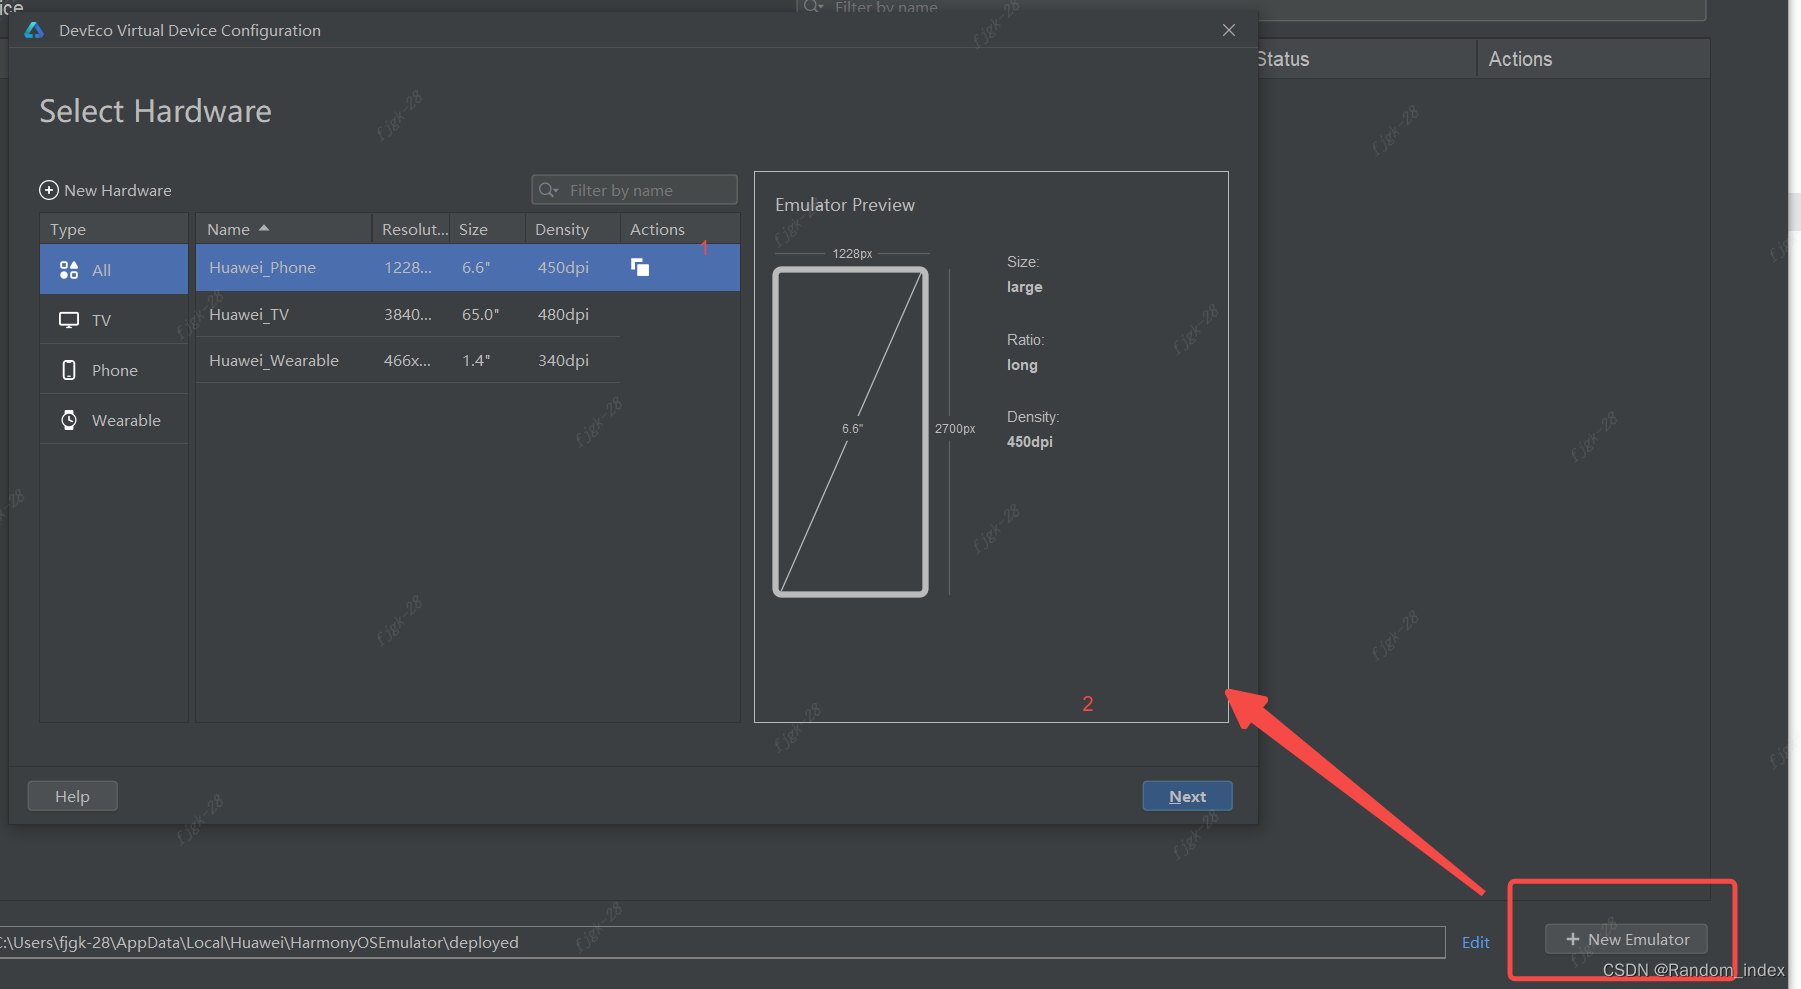Click the 65.0" size cell
Screen dimensions: 1801x989
[480, 314]
